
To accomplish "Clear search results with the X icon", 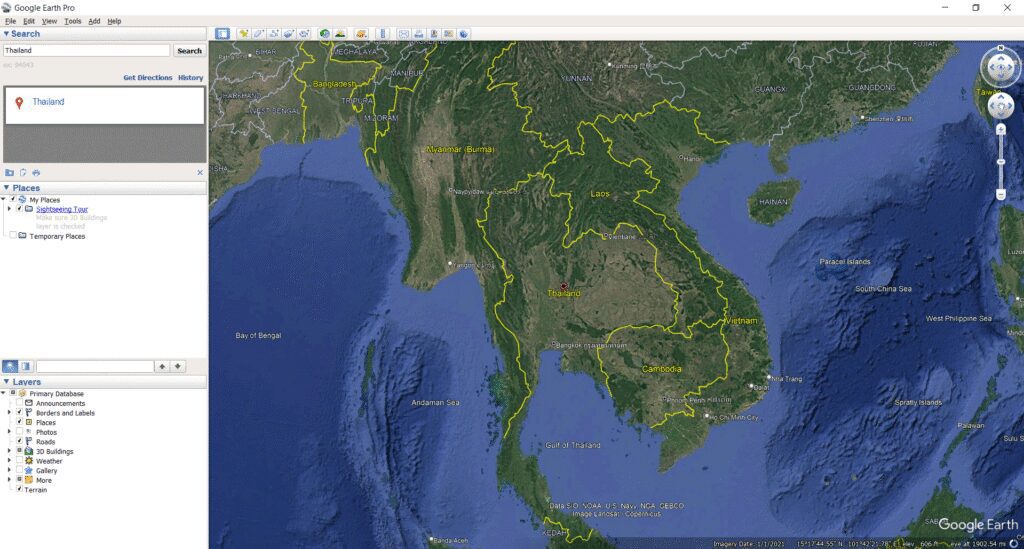I will click(x=200, y=172).
